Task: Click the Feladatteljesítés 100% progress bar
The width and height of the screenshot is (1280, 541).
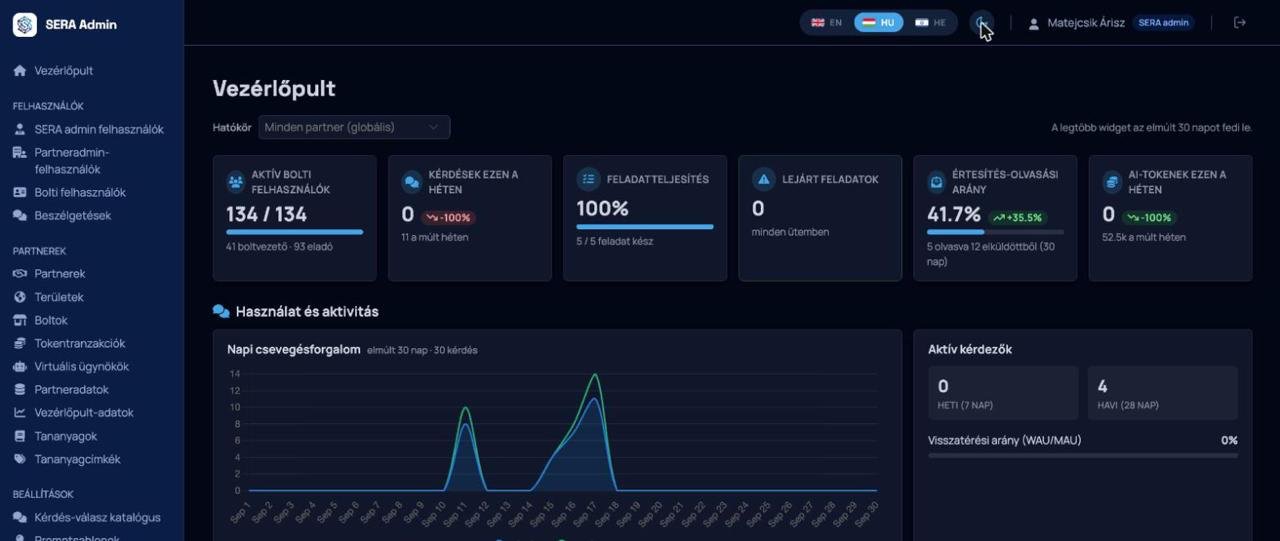Action: coord(645,227)
